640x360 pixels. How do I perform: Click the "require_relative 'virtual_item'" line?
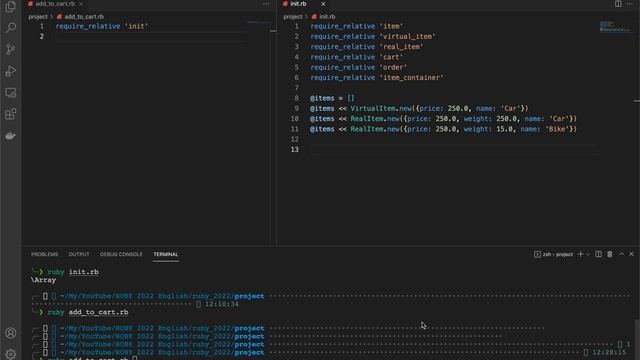point(373,36)
